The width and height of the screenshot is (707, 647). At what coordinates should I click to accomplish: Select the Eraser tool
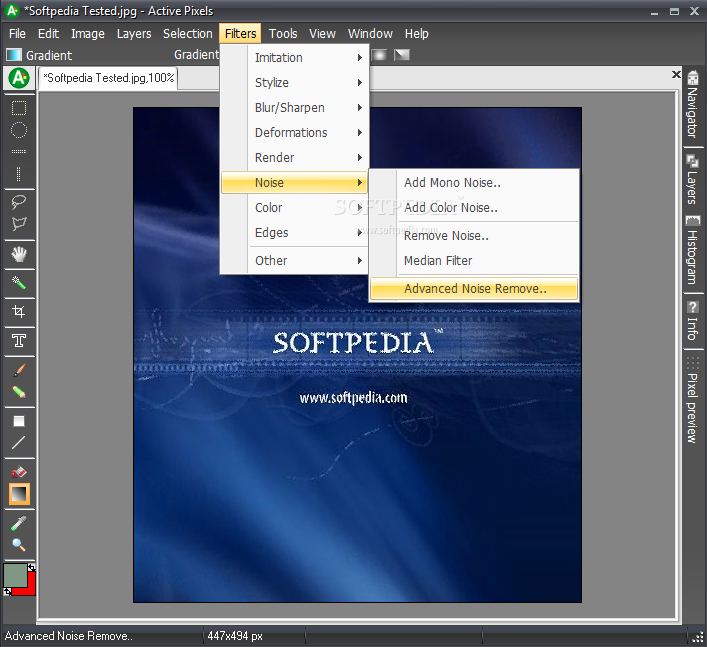coord(18,472)
